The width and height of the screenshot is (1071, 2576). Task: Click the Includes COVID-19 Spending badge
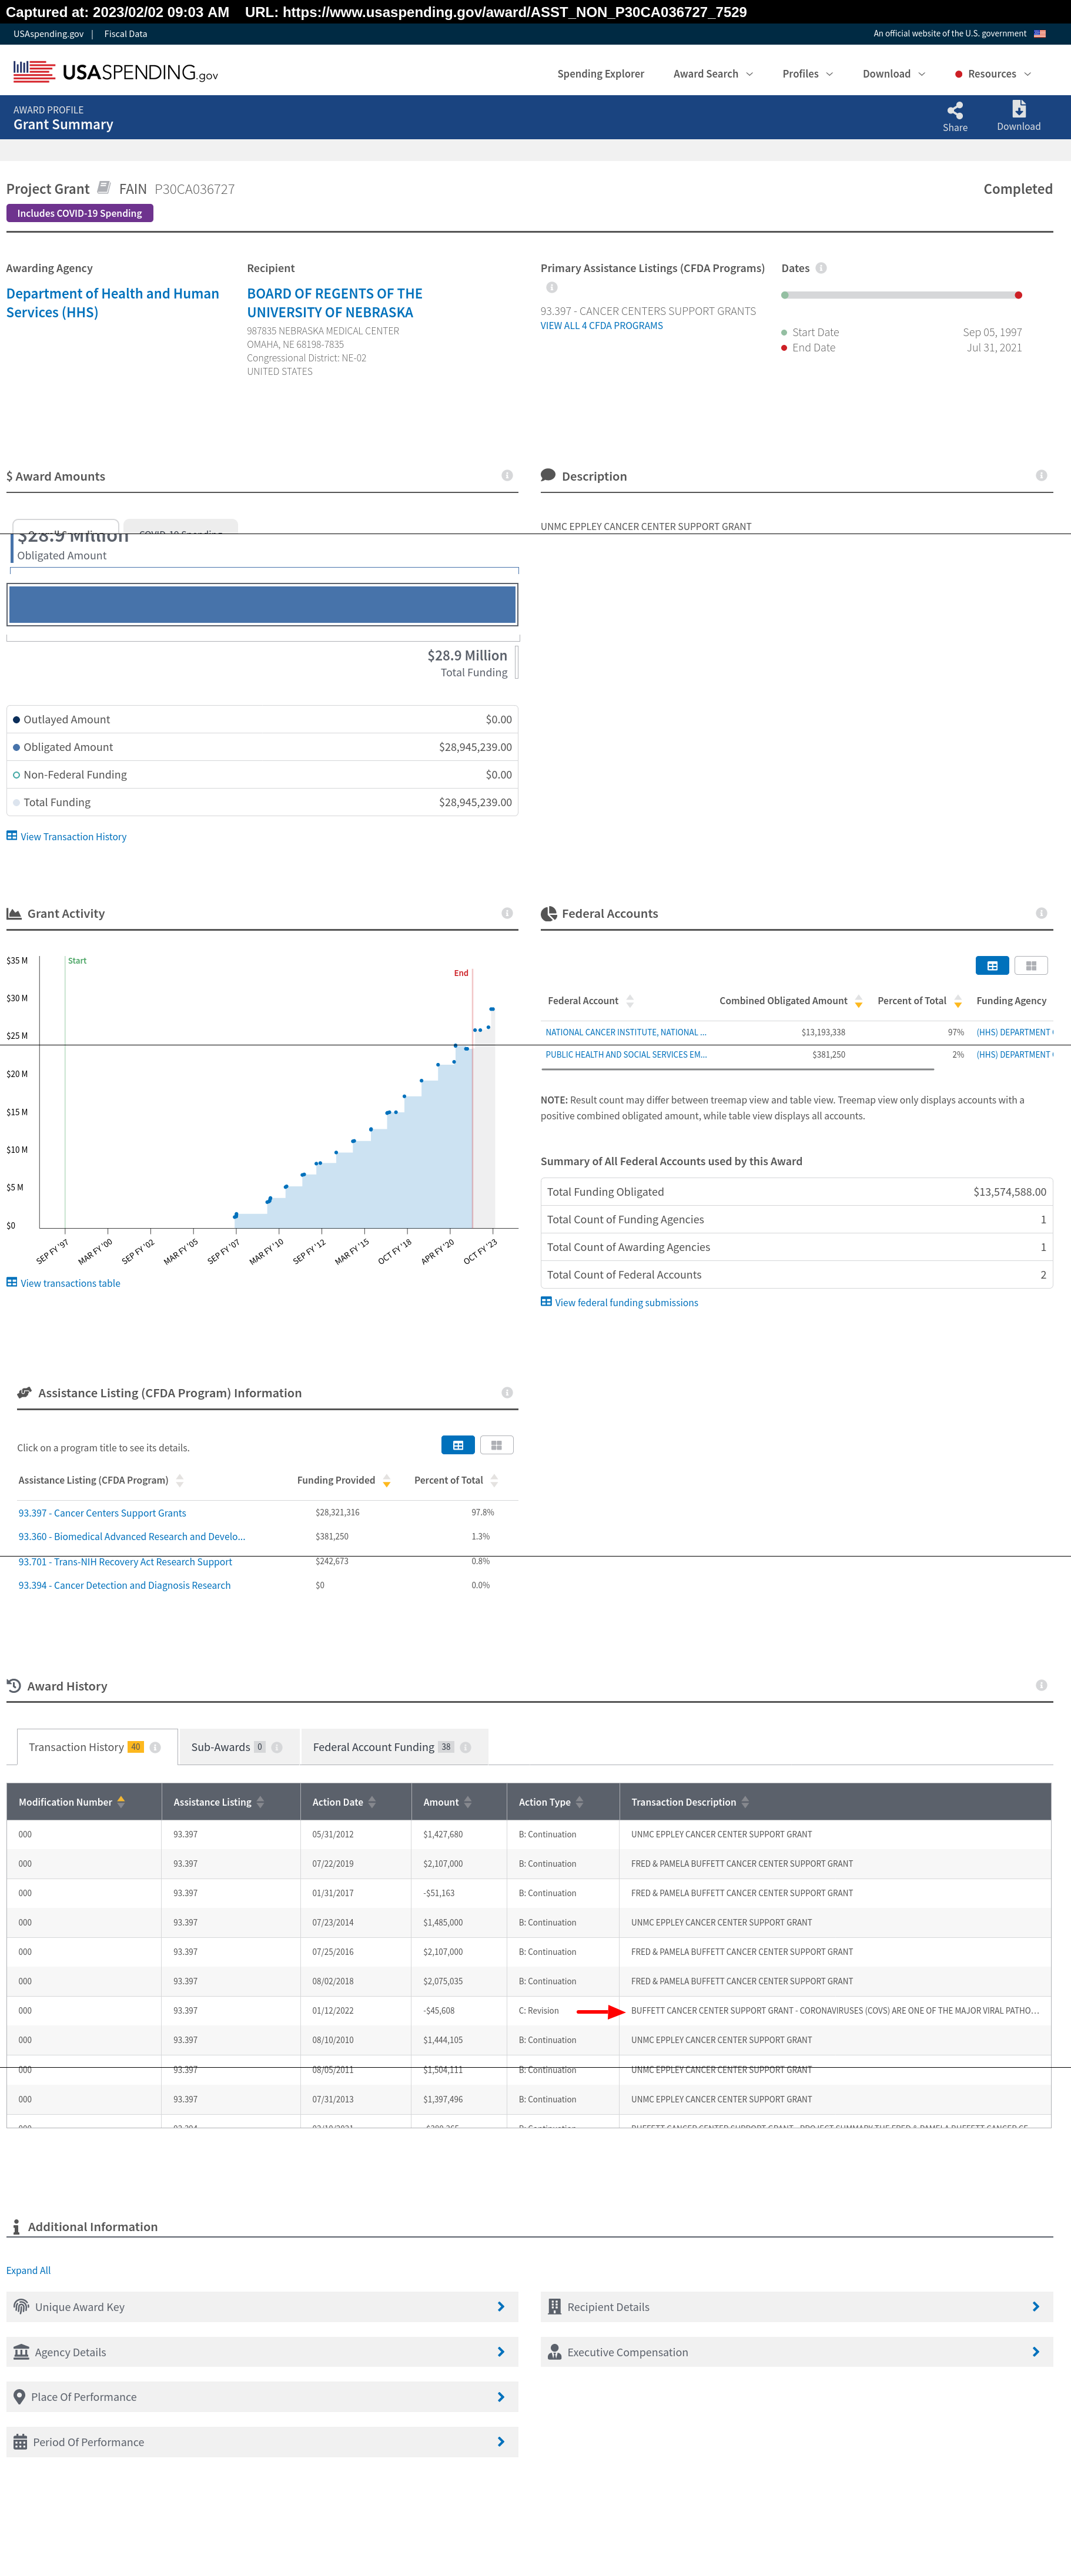(x=79, y=213)
